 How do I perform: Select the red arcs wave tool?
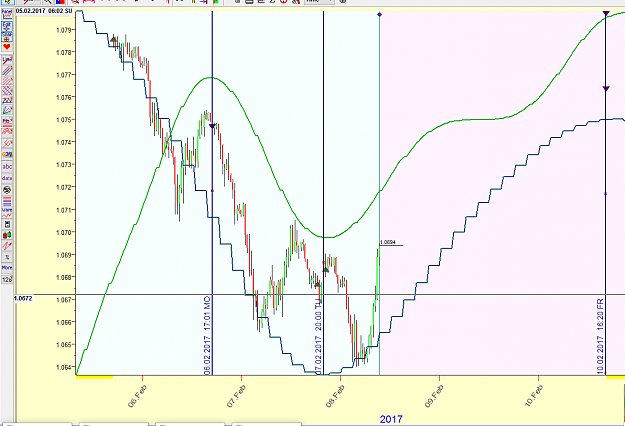7,131
